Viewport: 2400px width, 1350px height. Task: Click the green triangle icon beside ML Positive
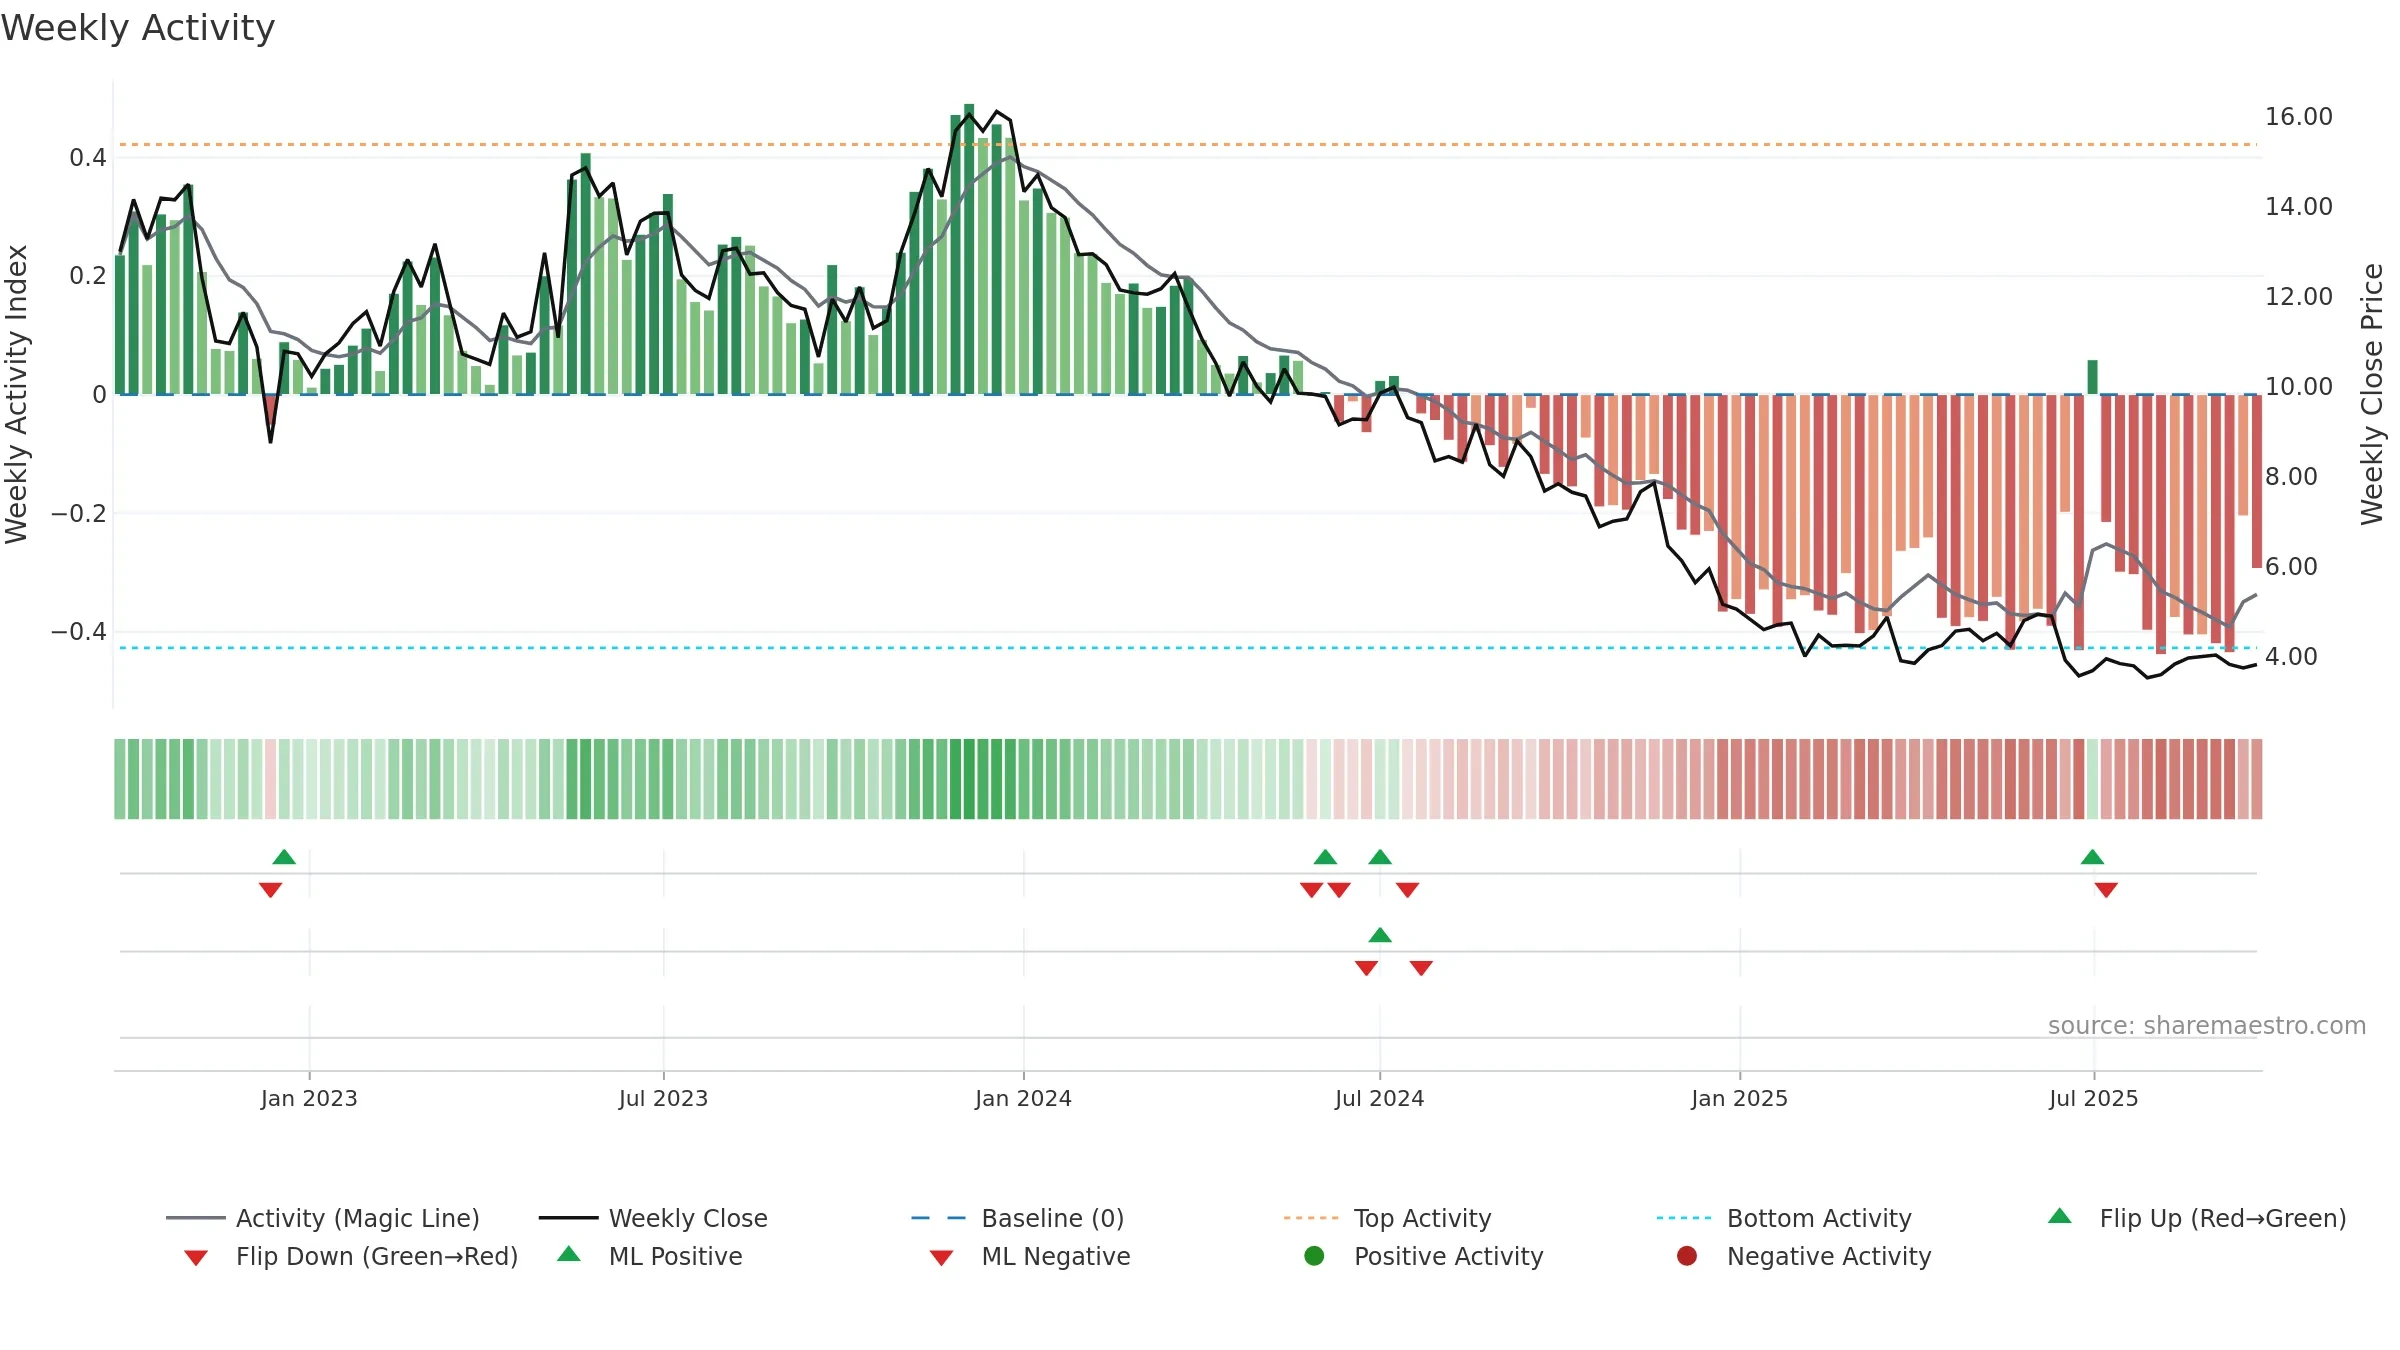pyautogui.click(x=569, y=1254)
